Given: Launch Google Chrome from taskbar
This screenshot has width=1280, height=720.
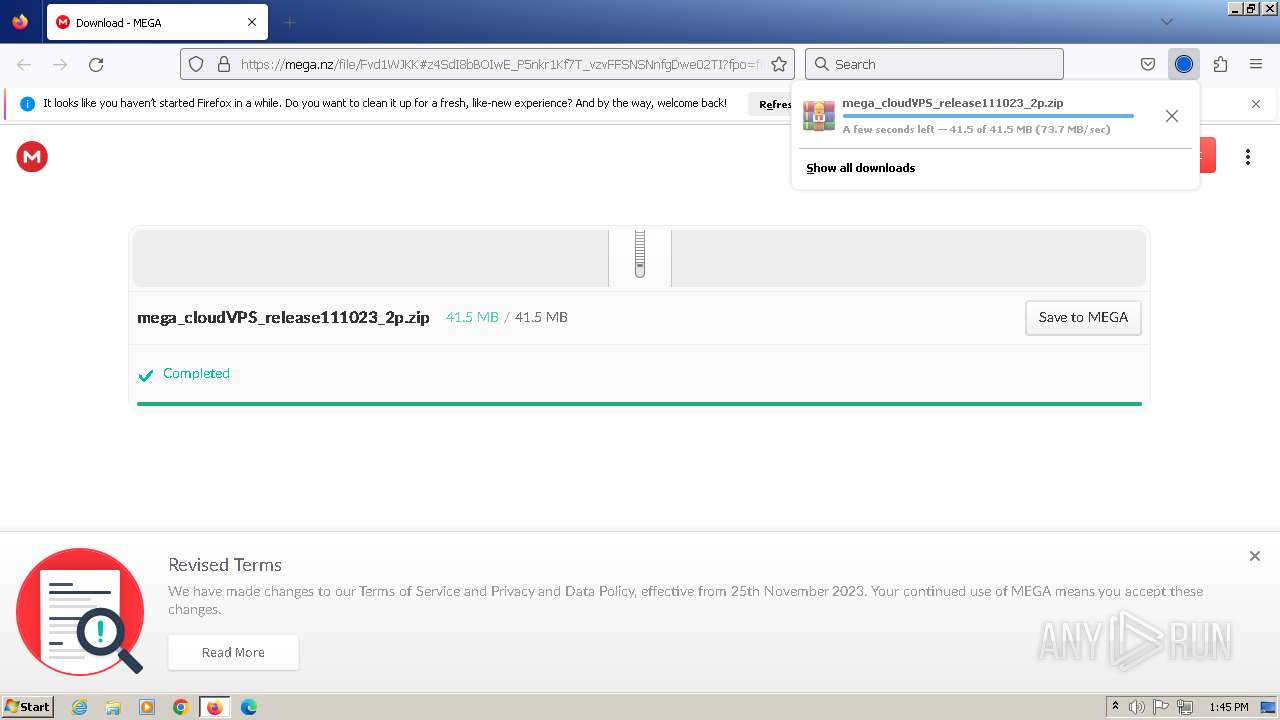Looking at the screenshot, I should pos(181,707).
